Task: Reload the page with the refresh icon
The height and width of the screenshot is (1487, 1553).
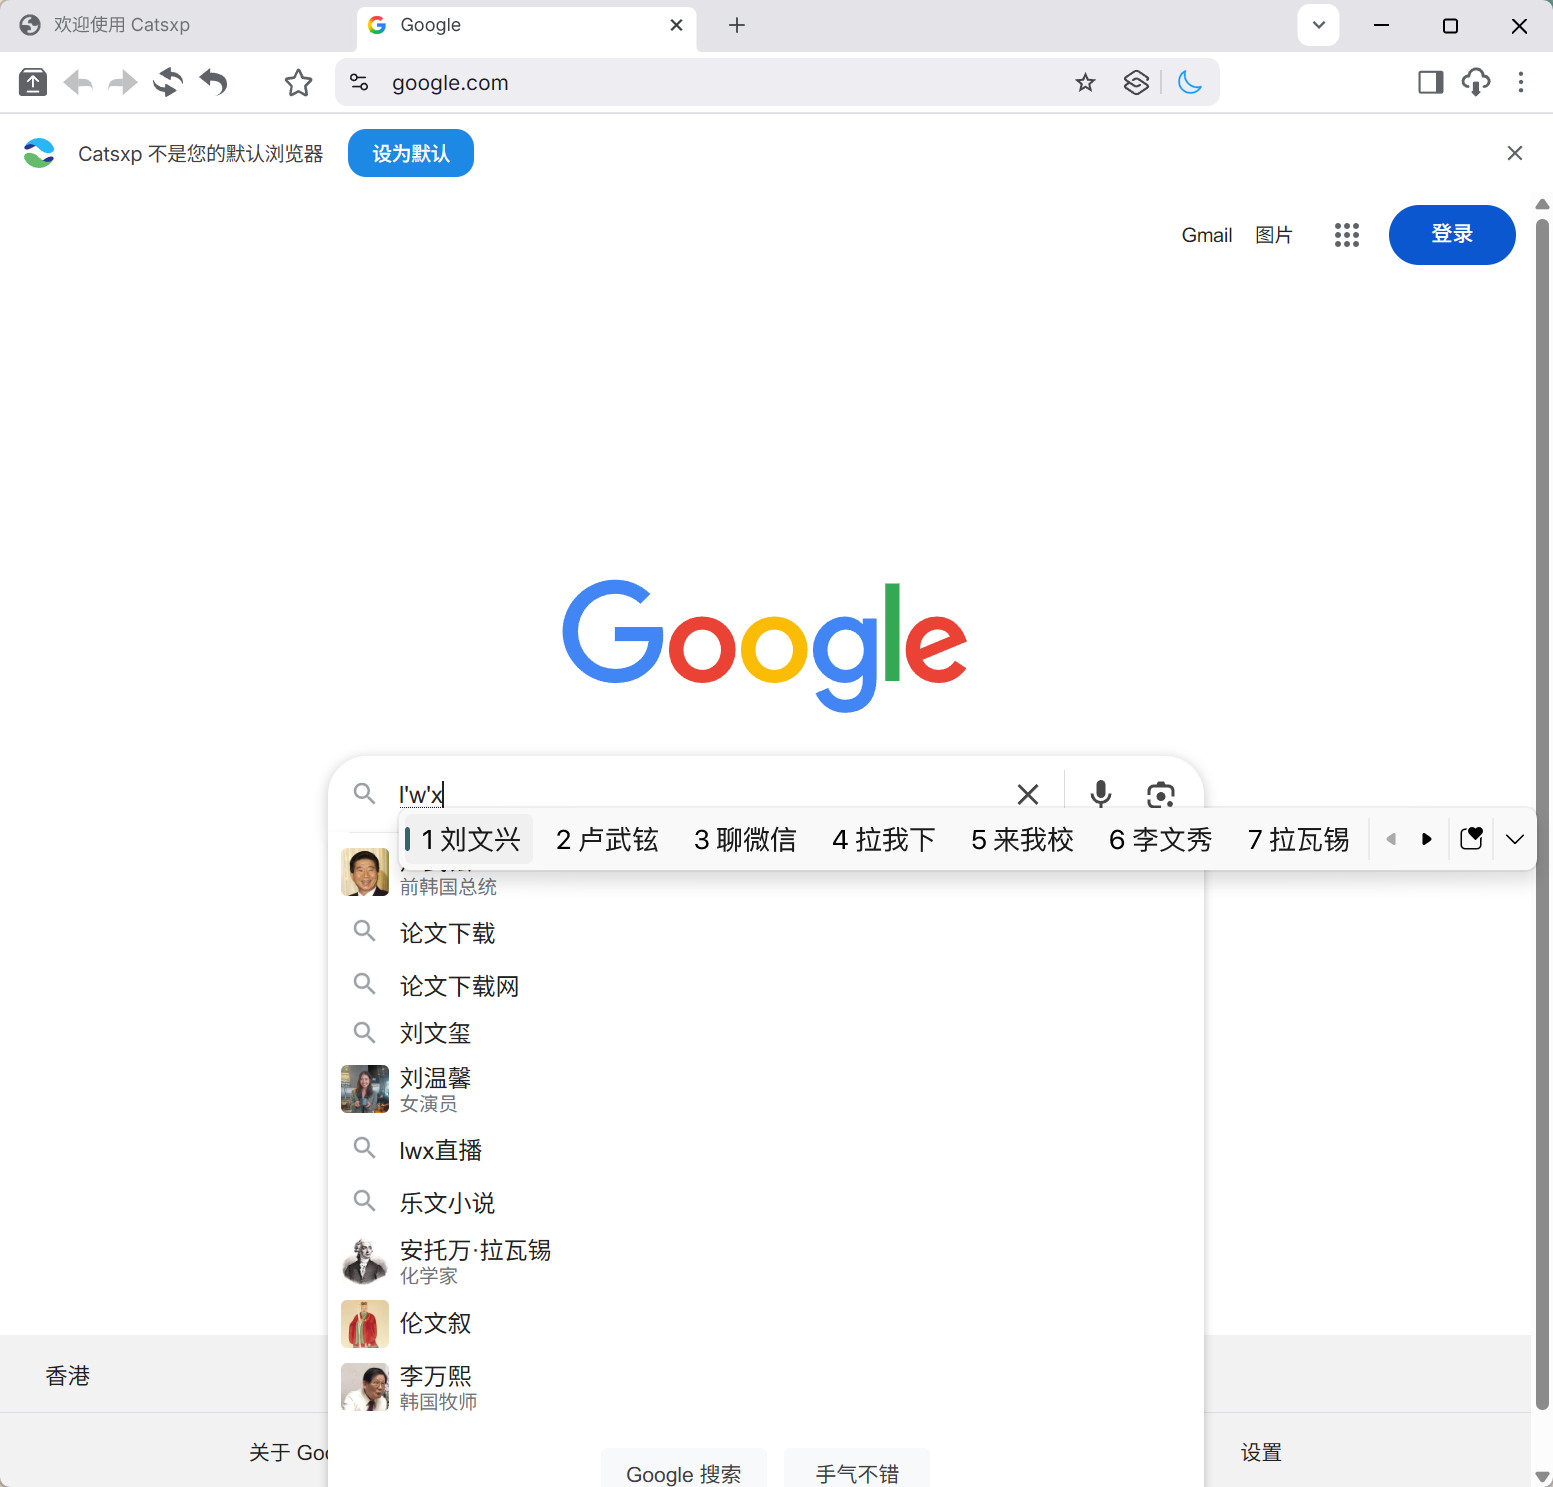Action: point(168,82)
